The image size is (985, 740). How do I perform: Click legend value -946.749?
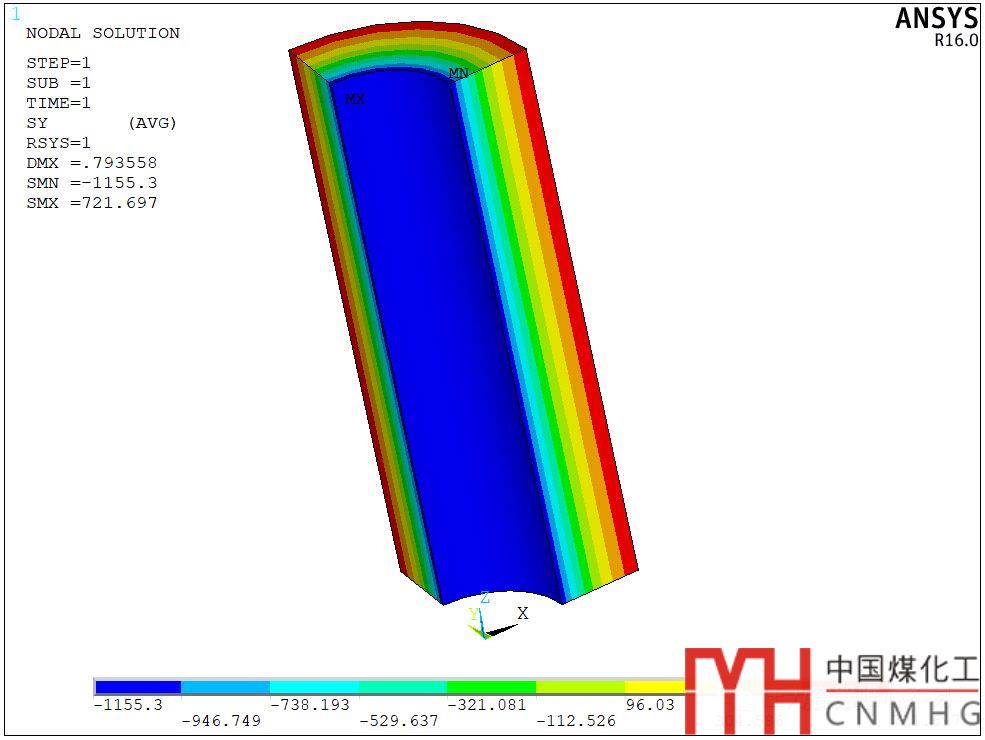tap(221, 721)
